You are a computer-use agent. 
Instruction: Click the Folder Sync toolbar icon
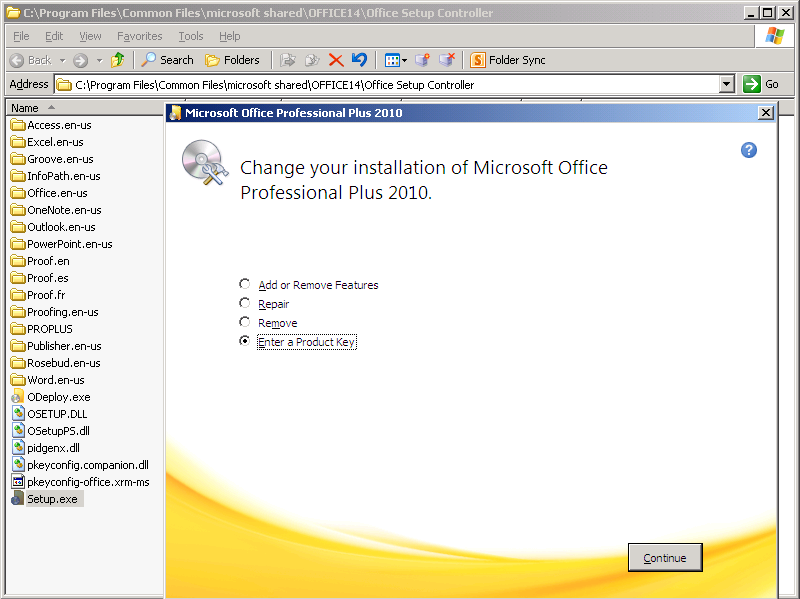point(508,59)
